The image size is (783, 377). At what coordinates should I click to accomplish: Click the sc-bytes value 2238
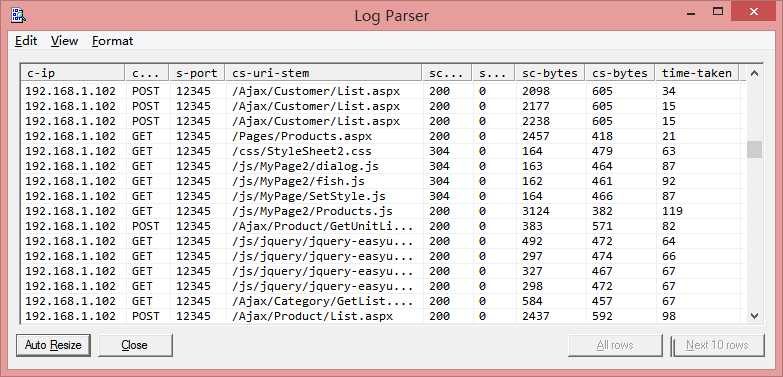click(x=536, y=121)
